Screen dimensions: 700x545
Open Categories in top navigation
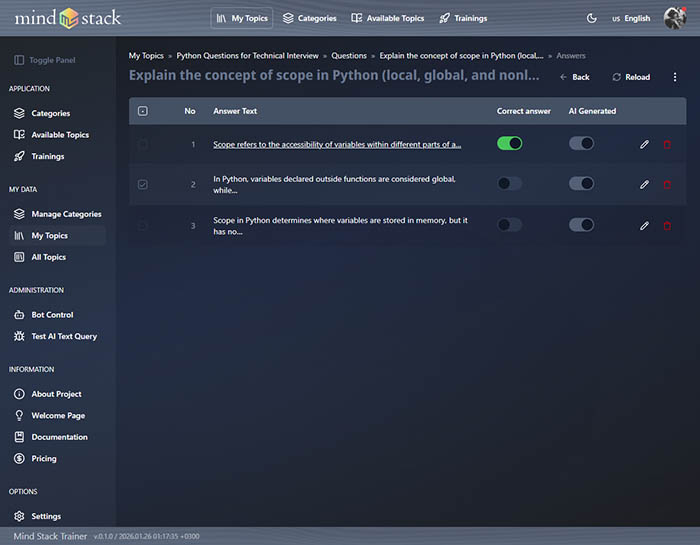(x=309, y=18)
